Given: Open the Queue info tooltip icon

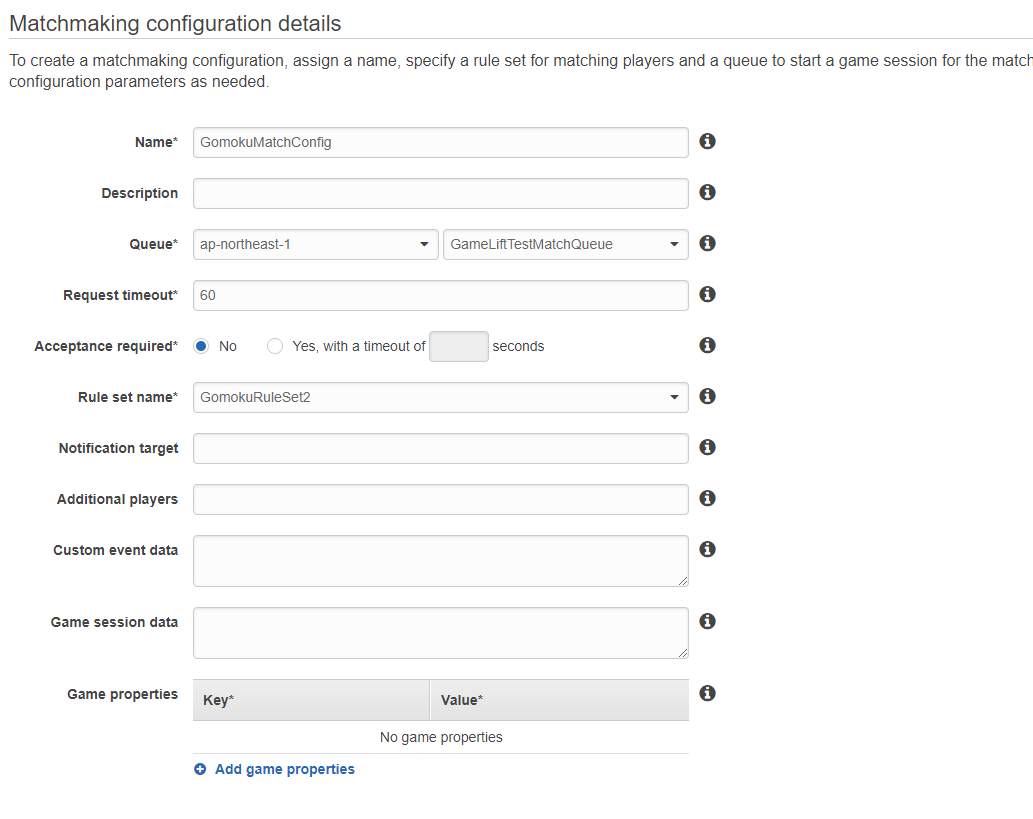Looking at the screenshot, I should [x=707, y=243].
